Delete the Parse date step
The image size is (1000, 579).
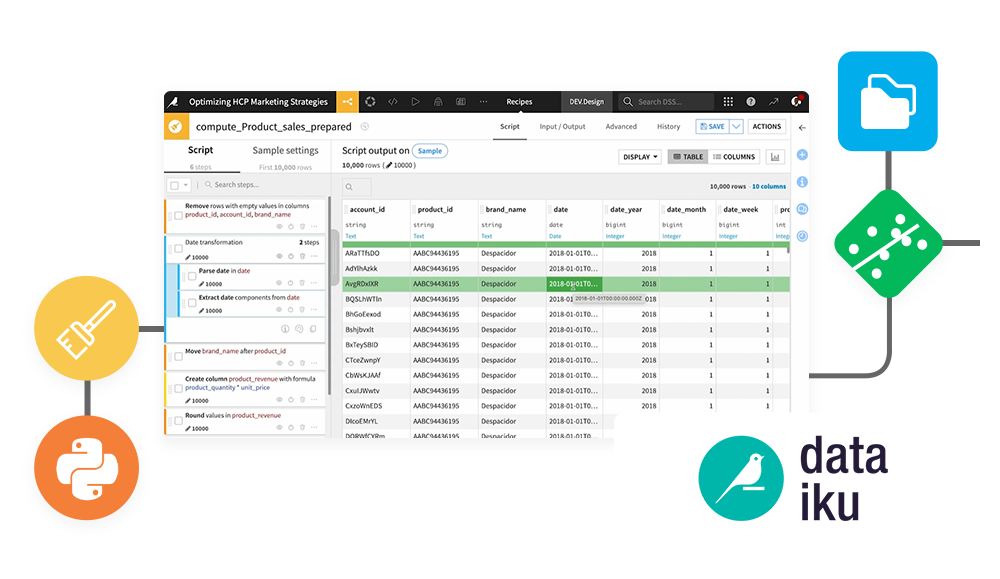coord(302,283)
